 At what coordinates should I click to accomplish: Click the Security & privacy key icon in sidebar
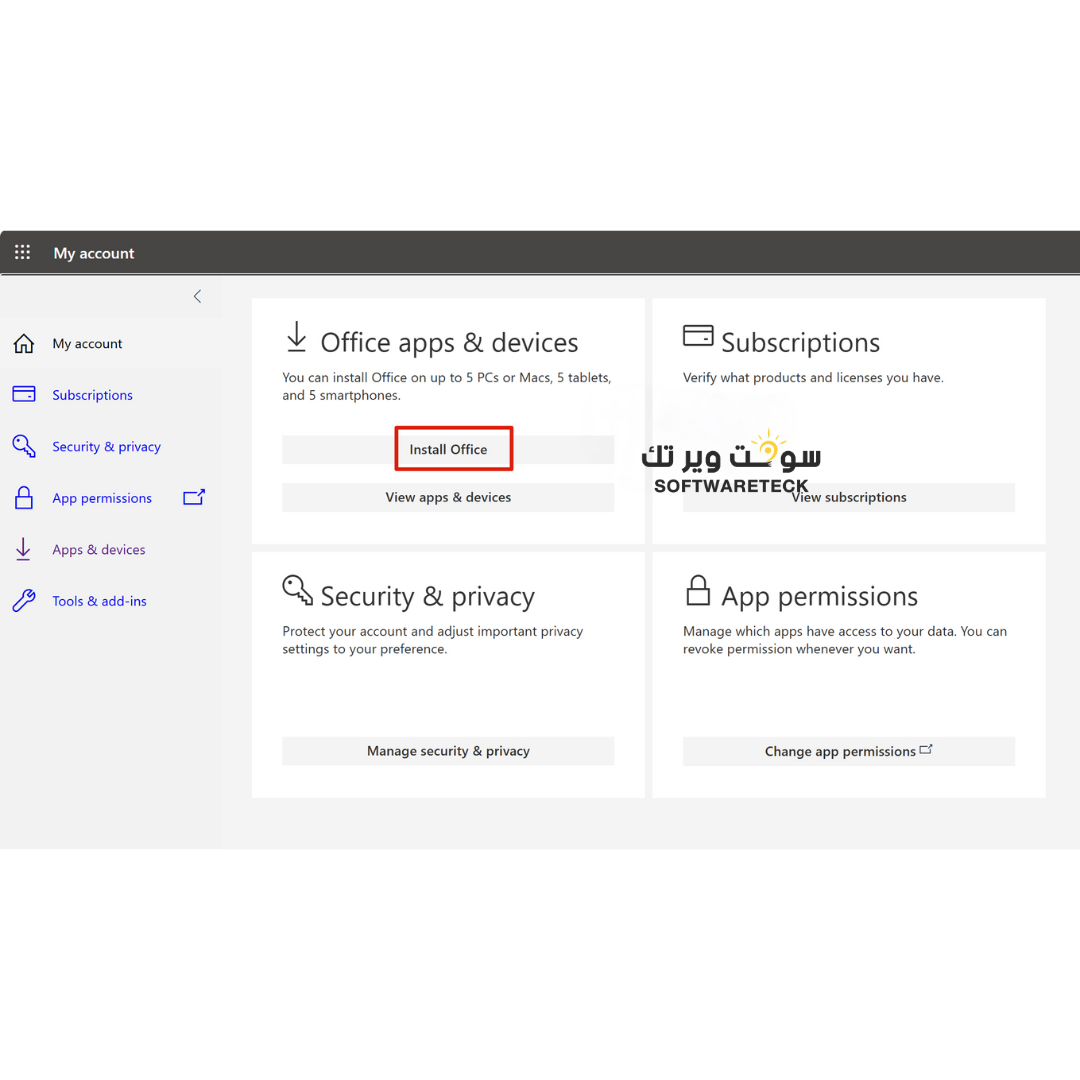click(24, 446)
